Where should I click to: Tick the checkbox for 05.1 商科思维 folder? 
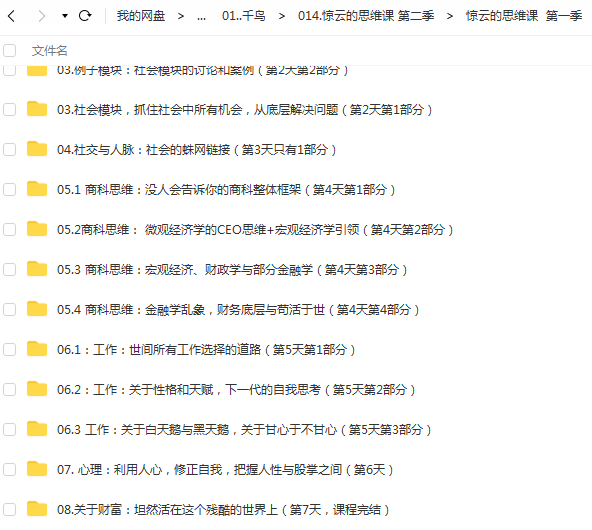click(x=9, y=190)
